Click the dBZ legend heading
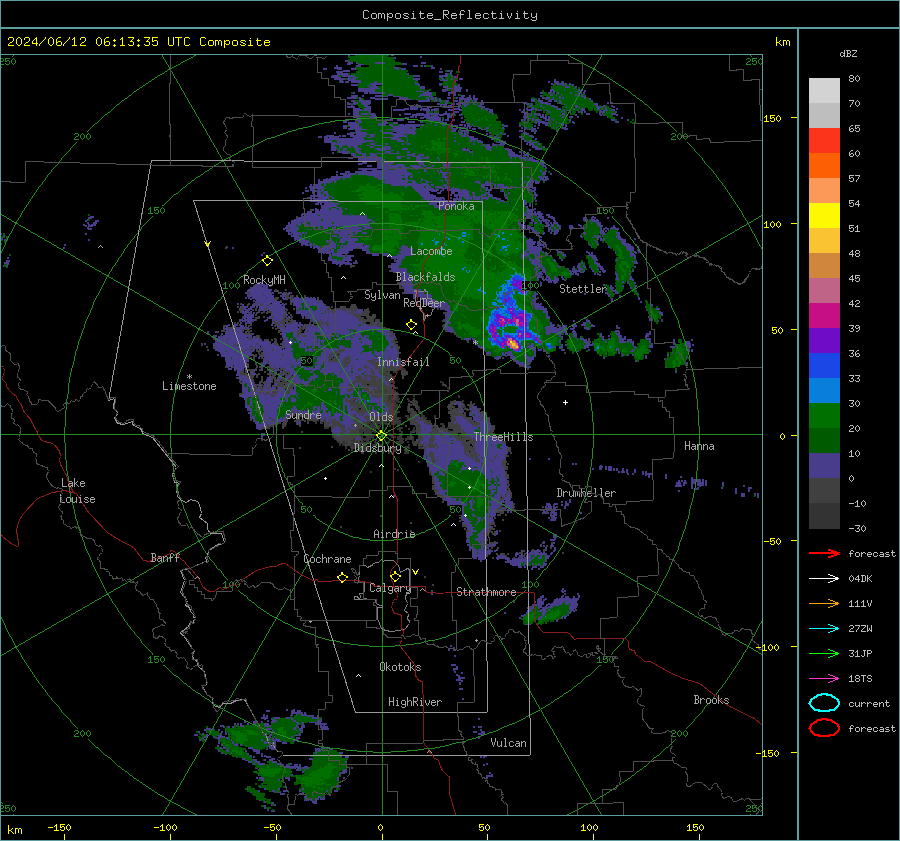This screenshot has width=900, height=841. 848,53
